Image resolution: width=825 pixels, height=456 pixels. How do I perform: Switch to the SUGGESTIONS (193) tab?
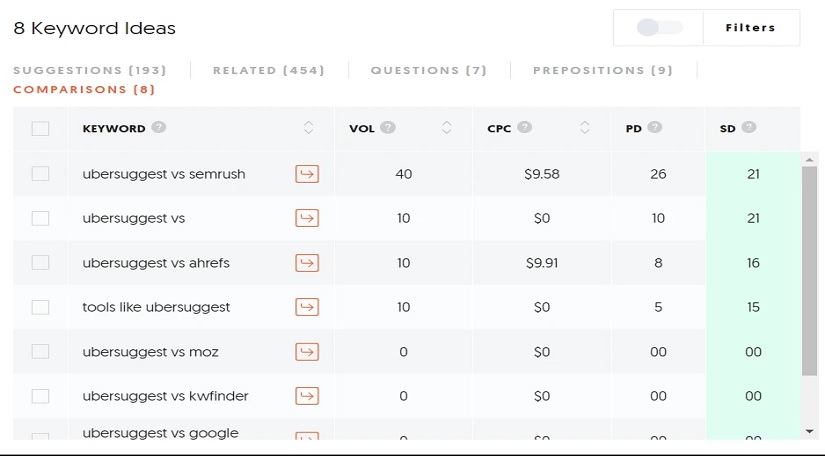(x=90, y=70)
